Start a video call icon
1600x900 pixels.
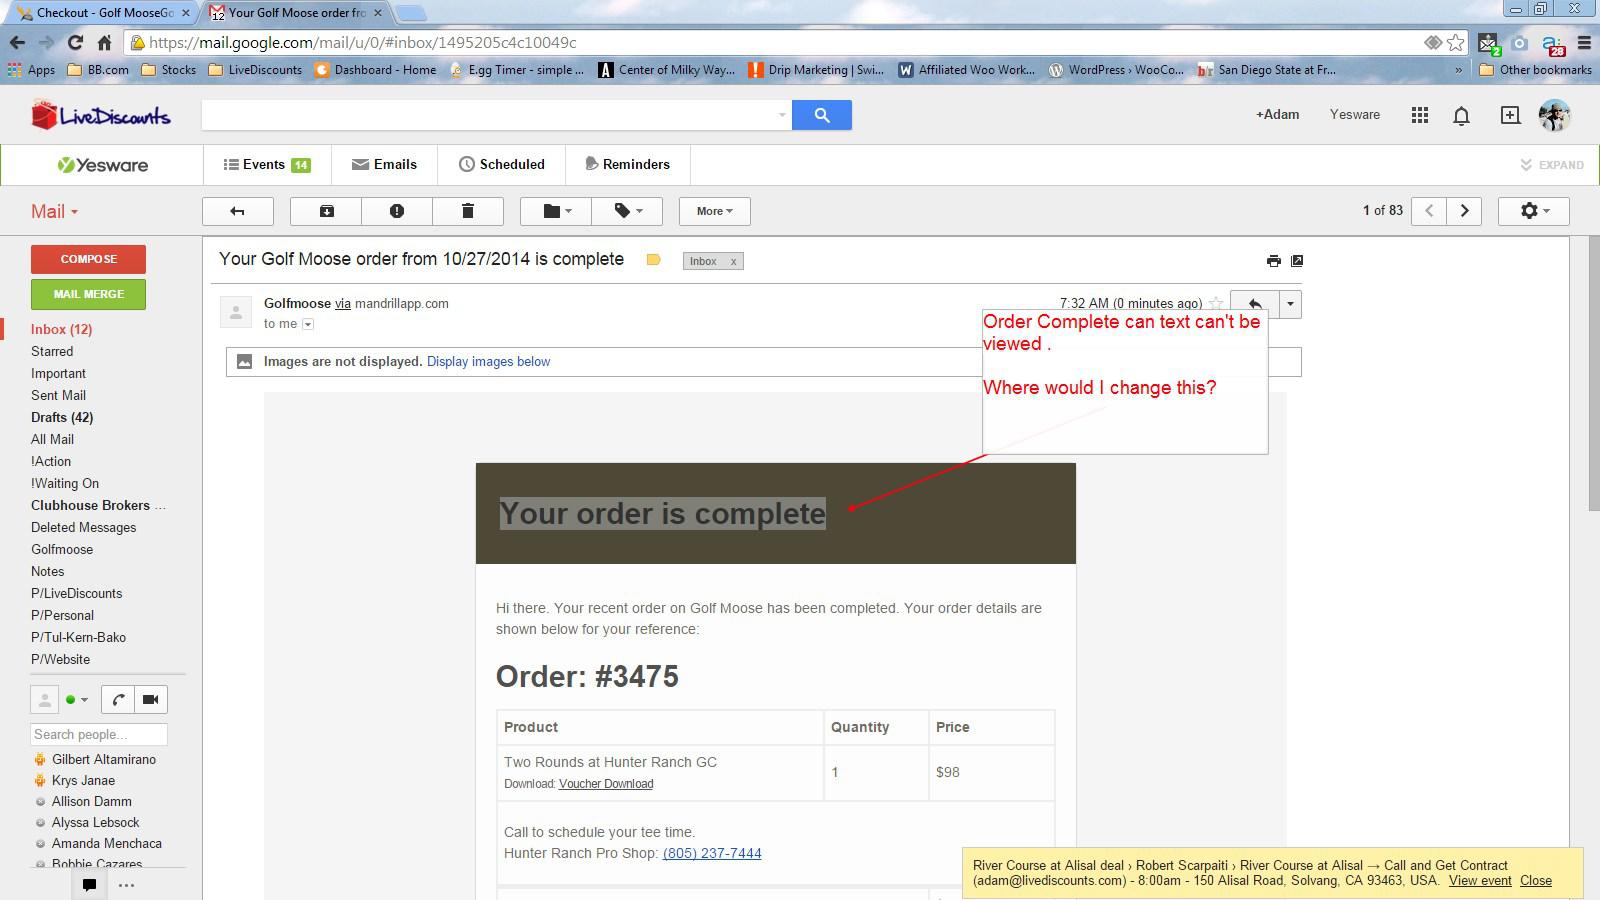click(150, 700)
